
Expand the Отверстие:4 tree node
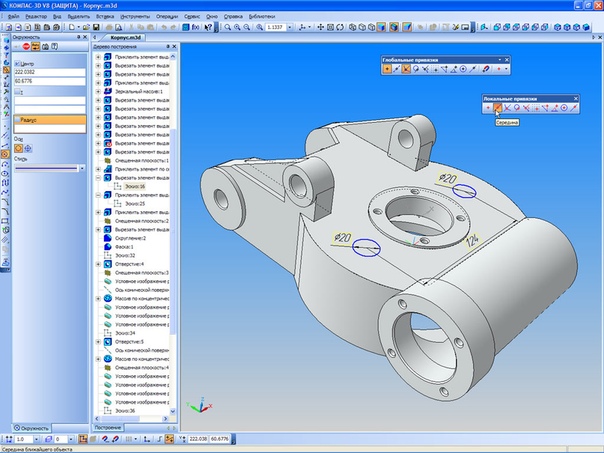point(98,264)
